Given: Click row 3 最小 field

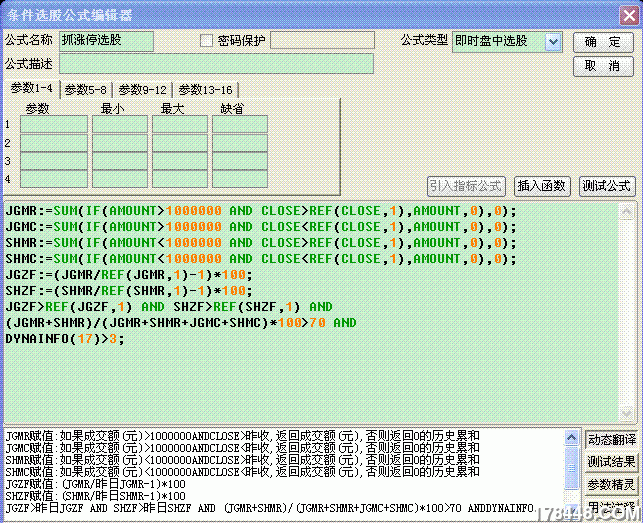Looking at the screenshot, I should pyautogui.click(x=120, y=161).
